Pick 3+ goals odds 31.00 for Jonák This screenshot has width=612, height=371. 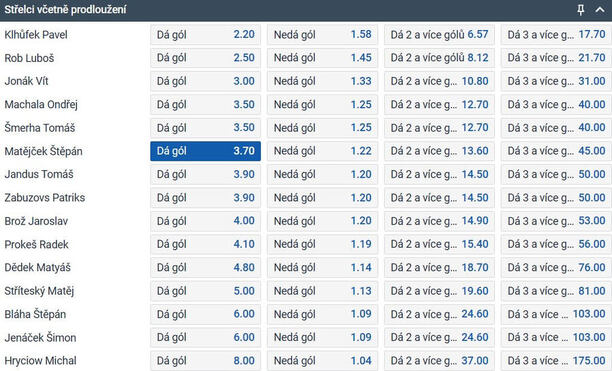click(556, 81)
